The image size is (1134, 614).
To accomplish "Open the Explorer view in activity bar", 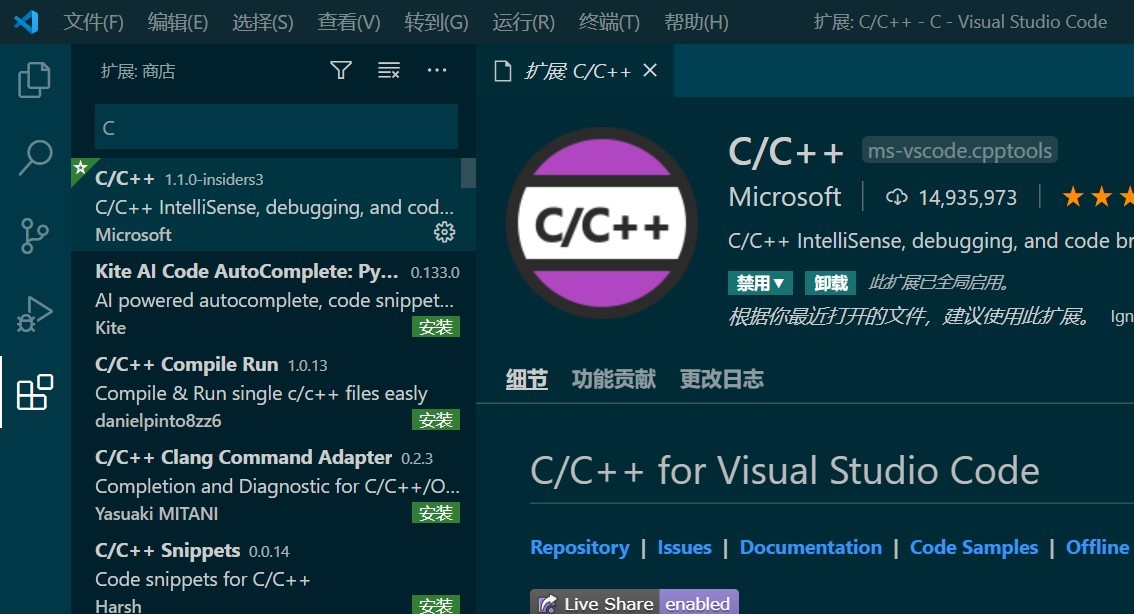I will (34, 80).
